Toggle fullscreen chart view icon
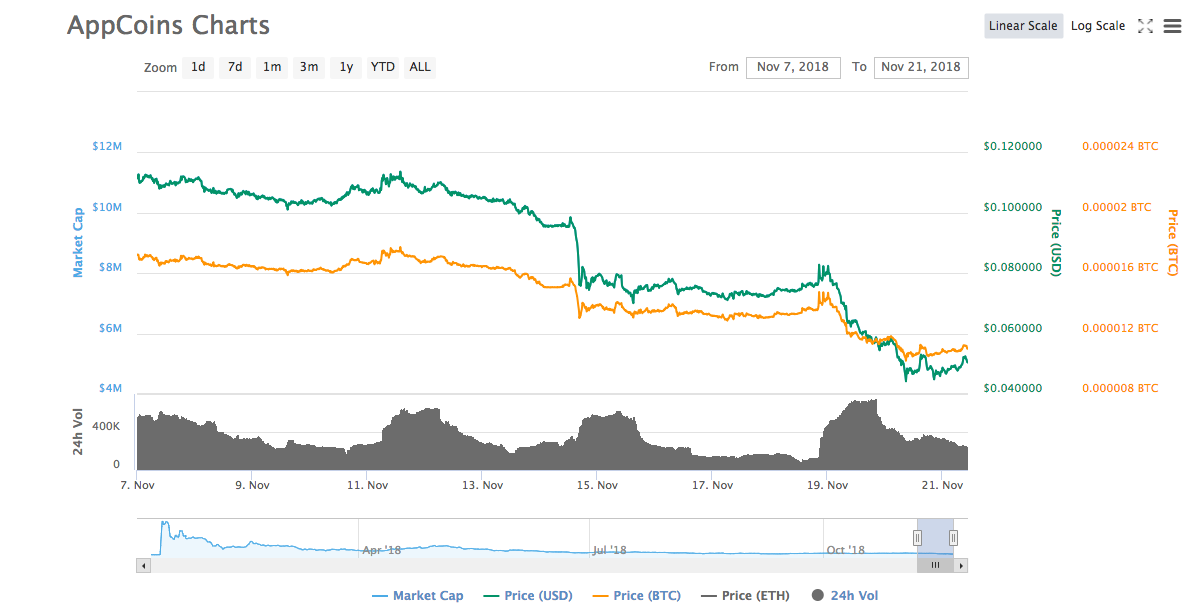Viewport: 1196px width, 607px height. tap(1145, 26)
